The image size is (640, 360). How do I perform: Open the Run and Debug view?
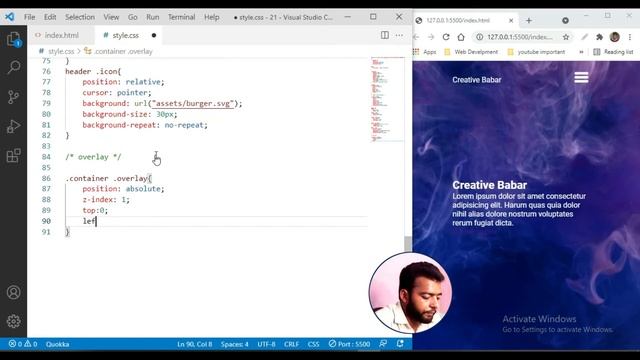(13, 126)
